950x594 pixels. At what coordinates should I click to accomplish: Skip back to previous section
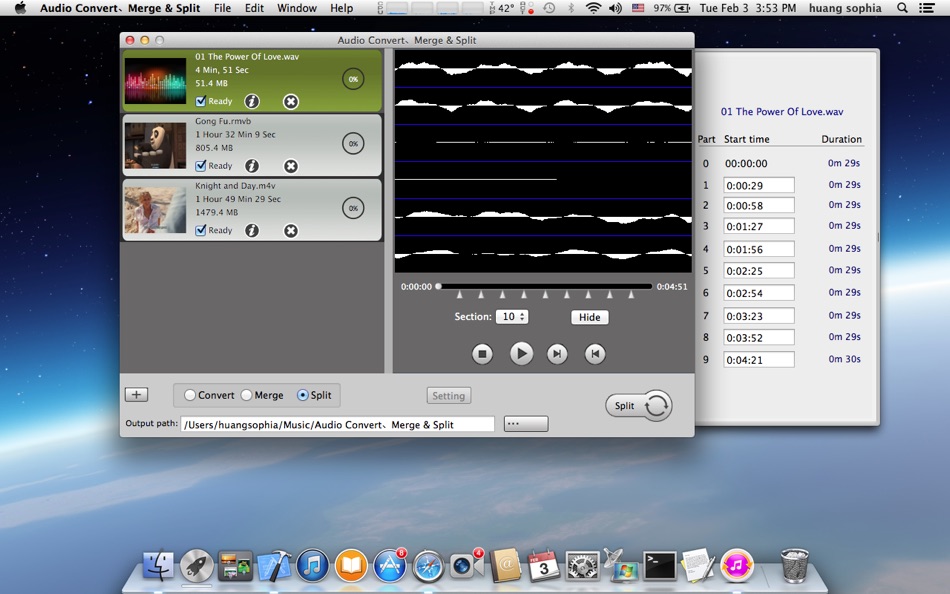(x=595, y=353)
